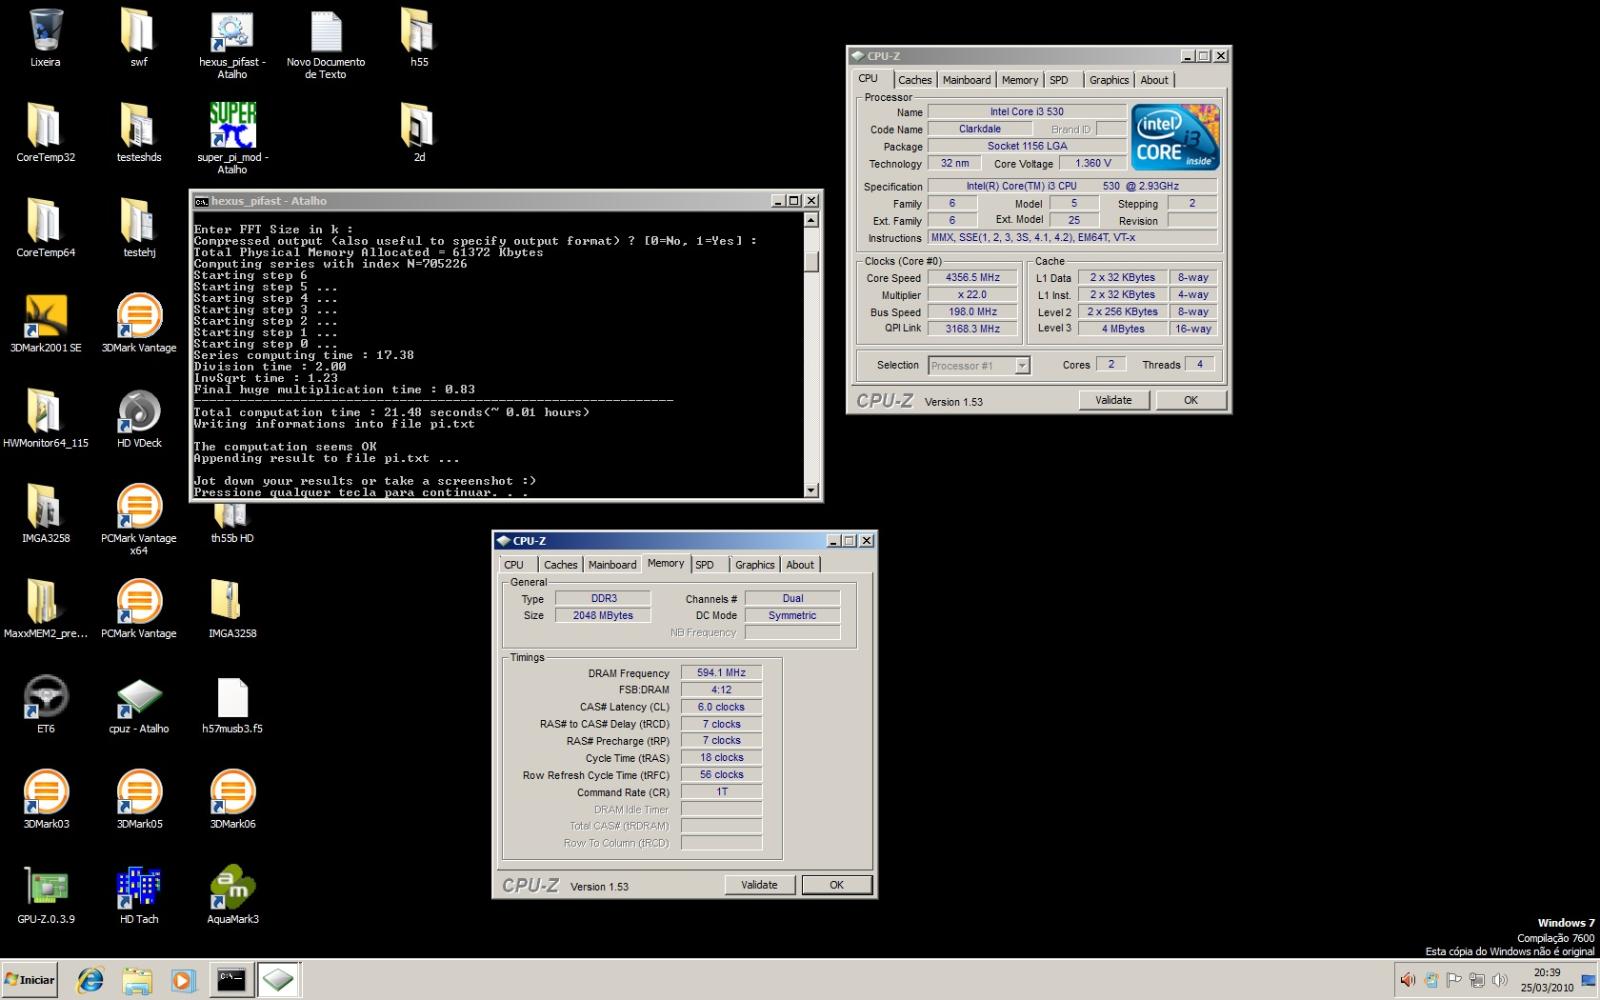
Task: Open the testeshds folder
Action: 139,133
